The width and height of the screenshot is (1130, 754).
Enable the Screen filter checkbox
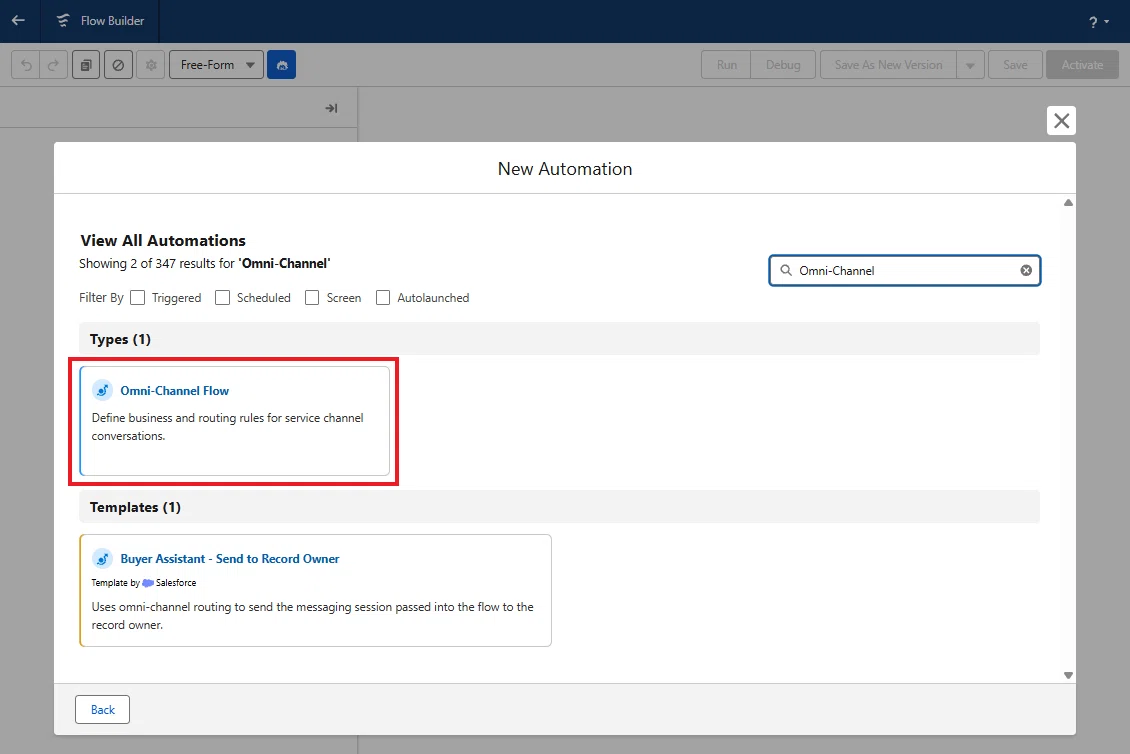(x=312, y=298)
